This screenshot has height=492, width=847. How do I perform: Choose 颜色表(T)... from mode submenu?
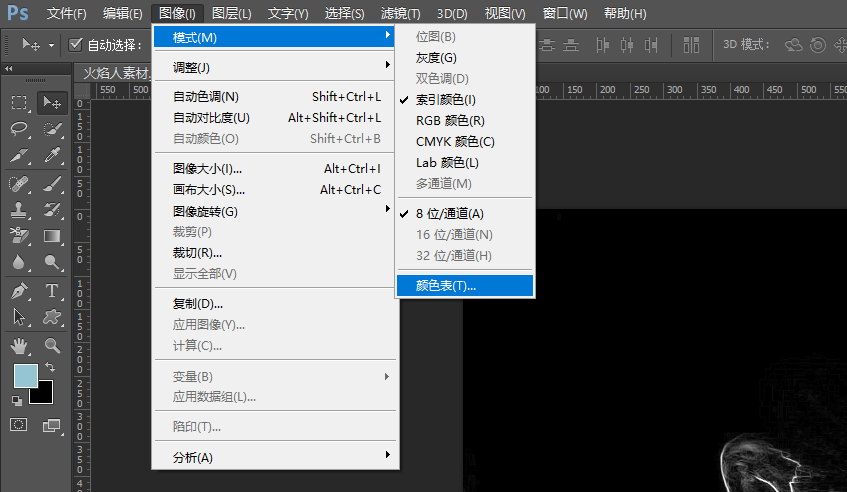coord(465,286)
